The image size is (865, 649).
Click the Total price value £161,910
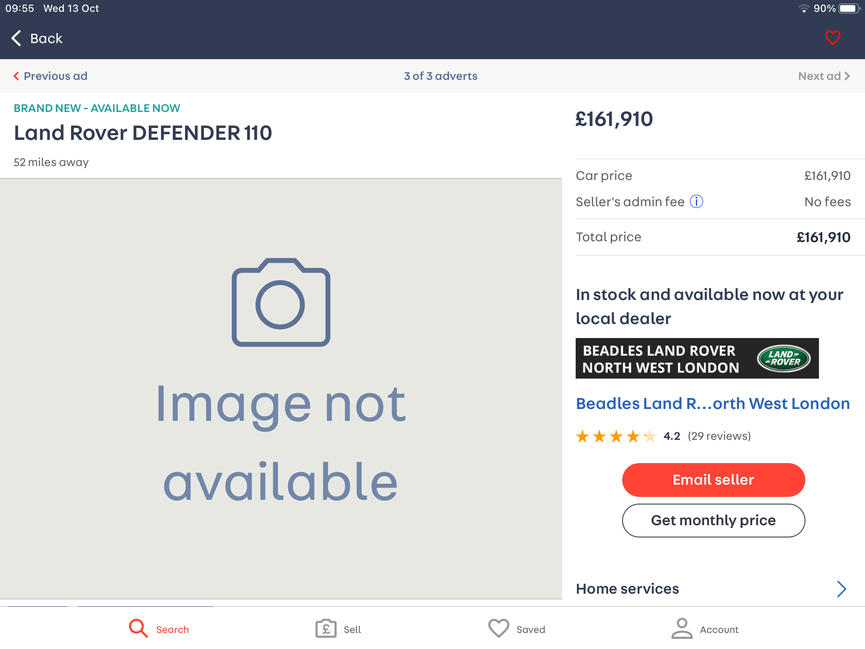[x=824, y=237]
